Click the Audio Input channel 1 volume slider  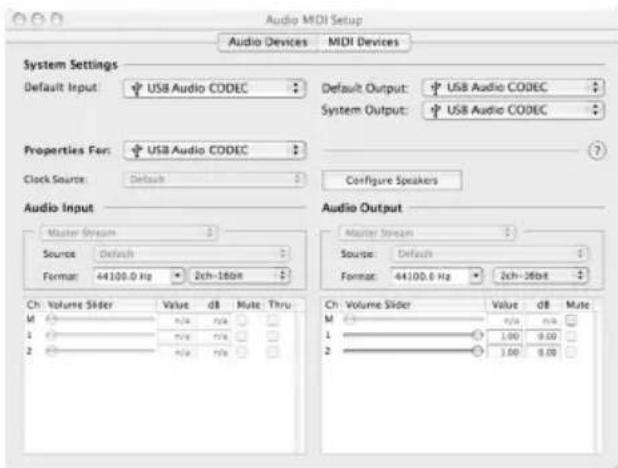point(101,335)
